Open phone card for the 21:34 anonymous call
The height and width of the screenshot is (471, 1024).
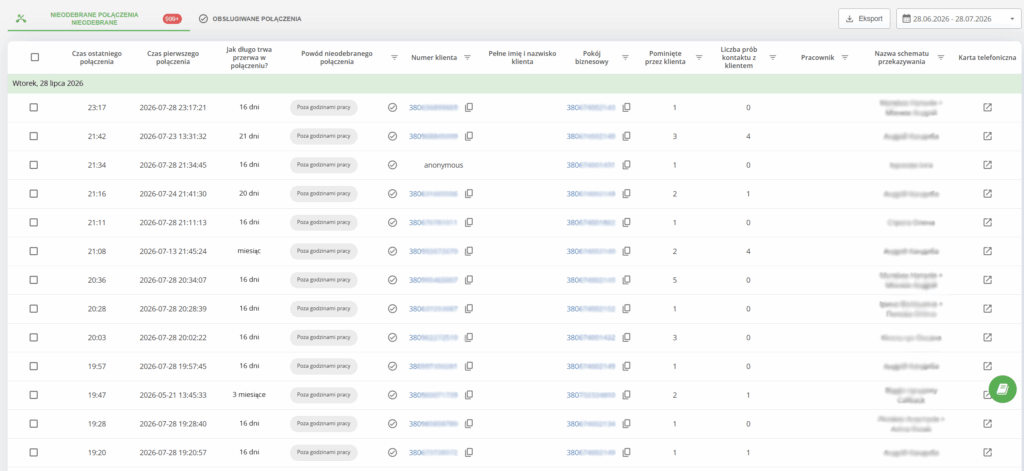pos(987,165)
